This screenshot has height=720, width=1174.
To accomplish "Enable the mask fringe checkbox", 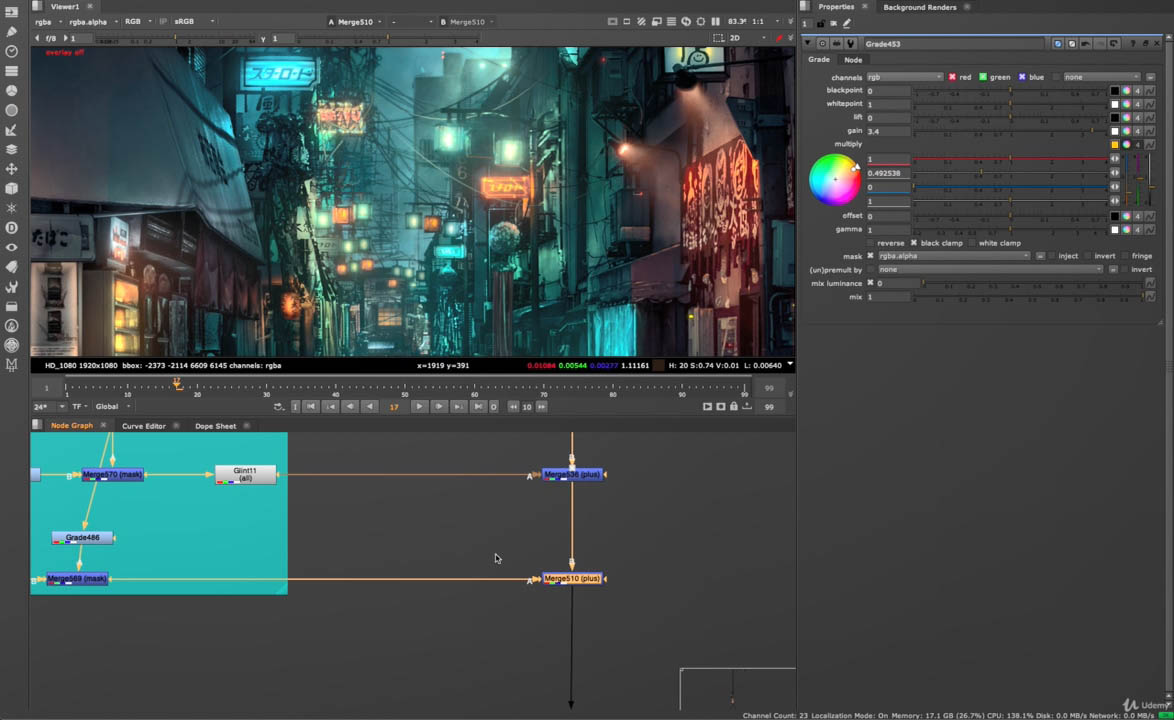I will point(1125,256).
